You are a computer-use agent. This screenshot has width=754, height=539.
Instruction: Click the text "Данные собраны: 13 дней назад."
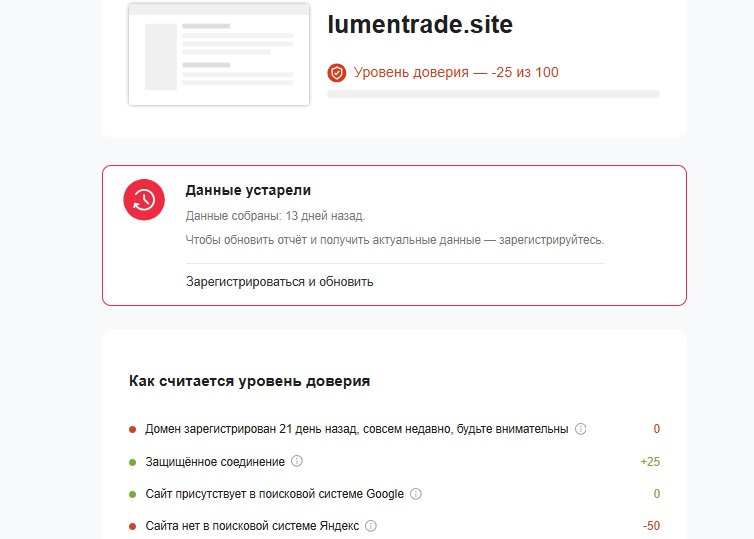275,216
